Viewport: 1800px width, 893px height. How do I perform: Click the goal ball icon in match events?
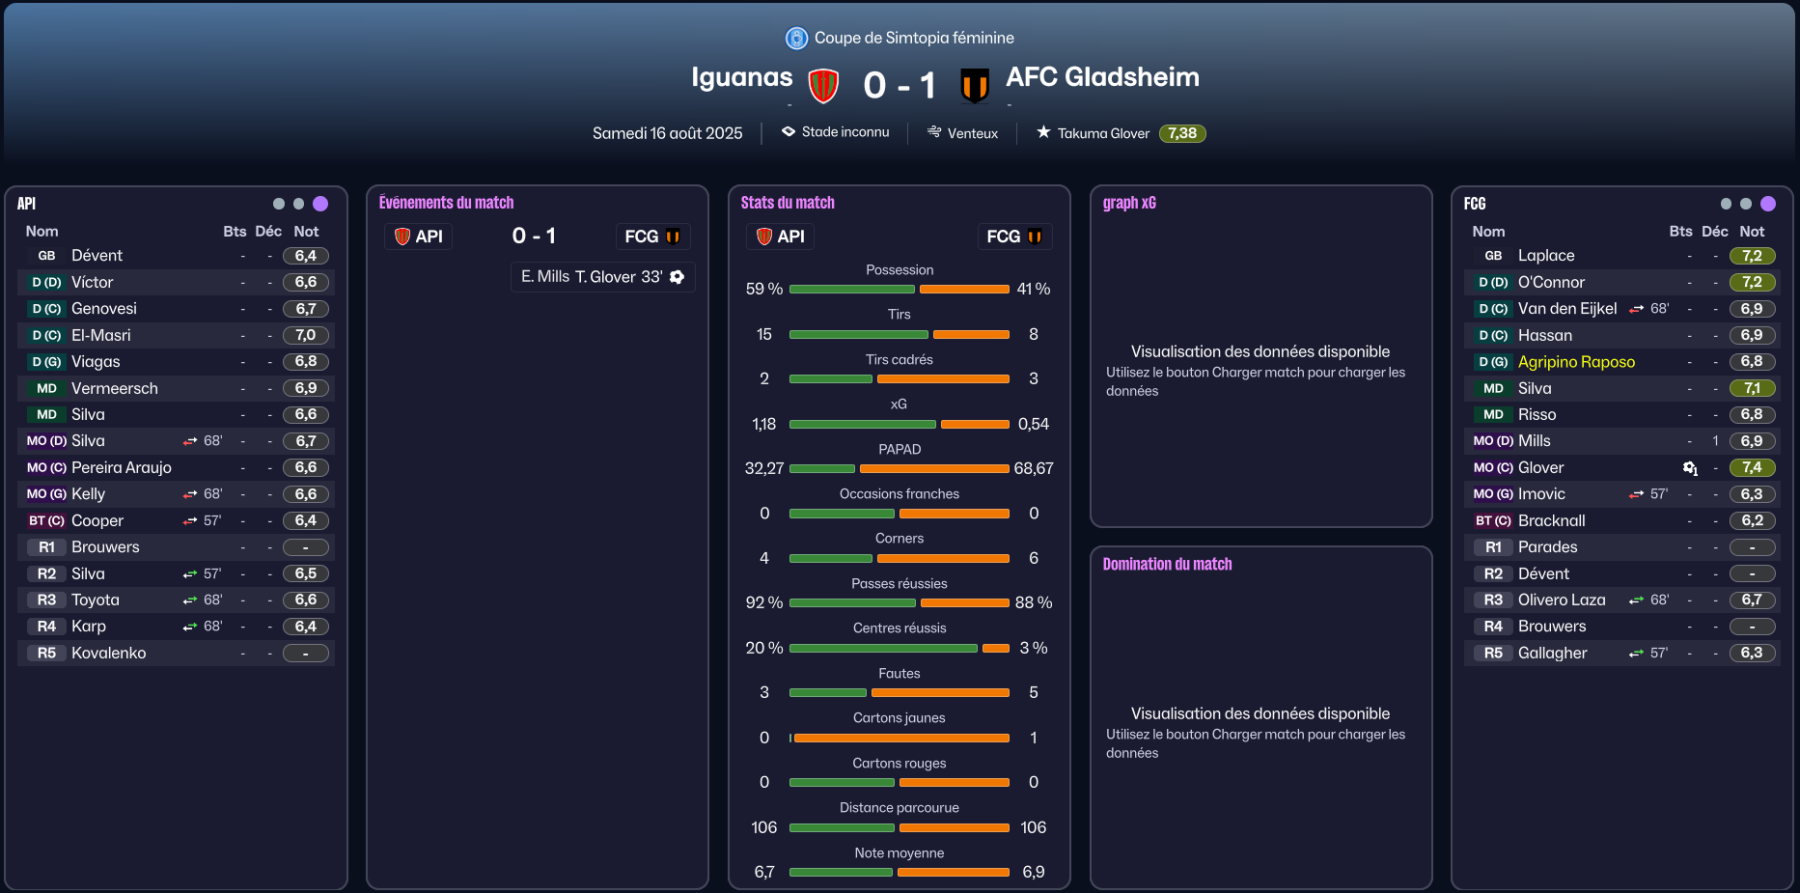click(x=677, y=277)
